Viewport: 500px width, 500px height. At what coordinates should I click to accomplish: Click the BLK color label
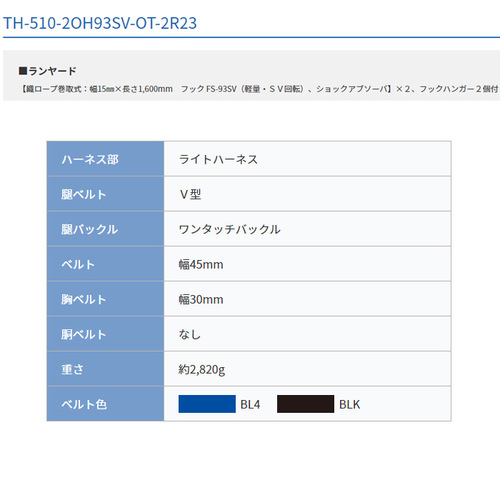coord(349,405)
